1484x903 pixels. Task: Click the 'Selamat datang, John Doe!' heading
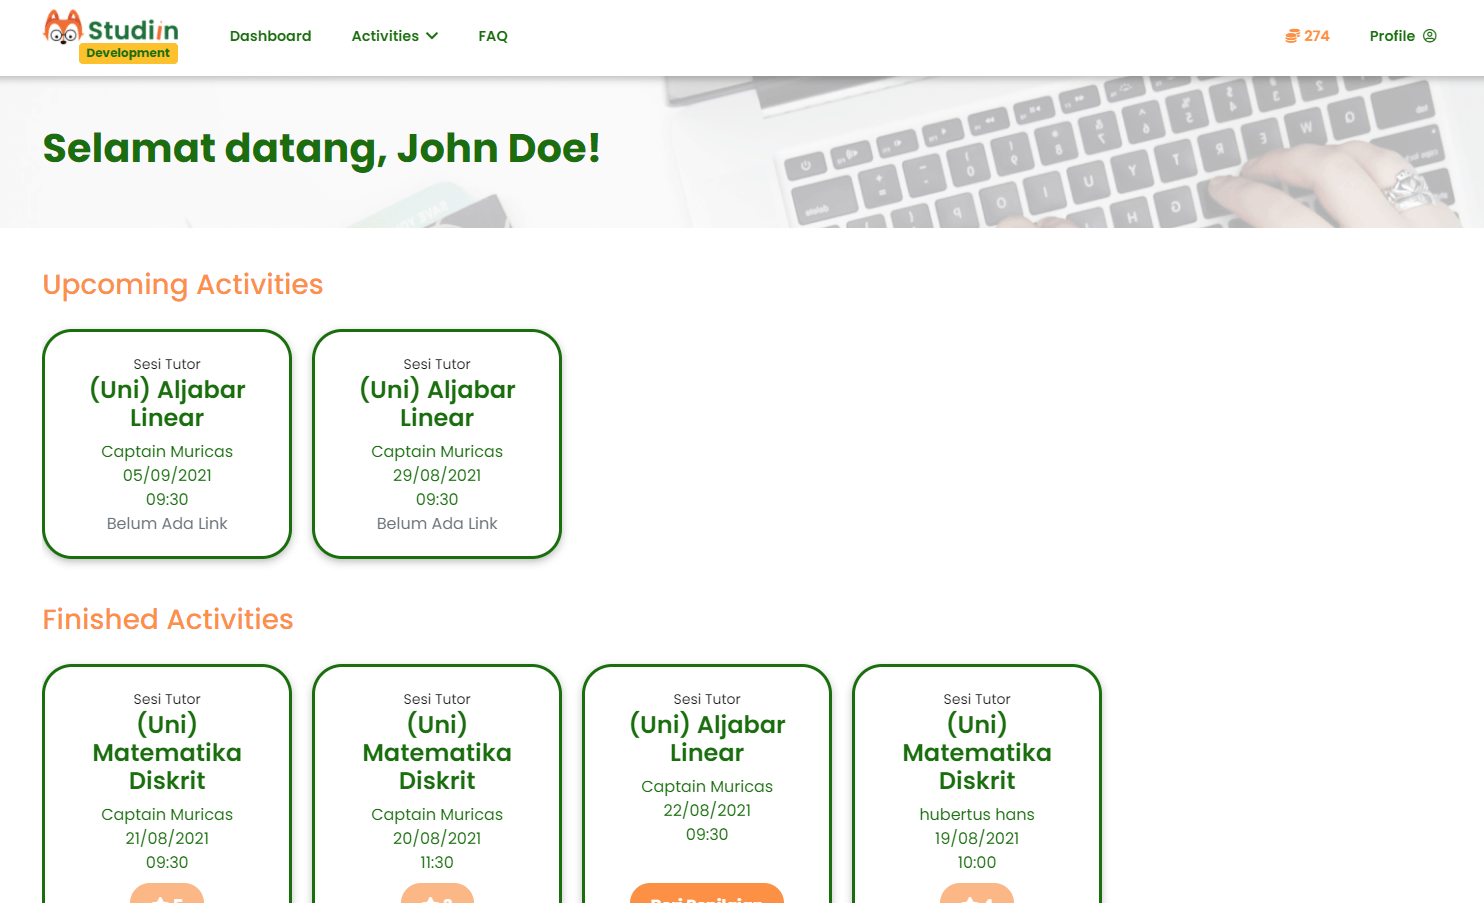click(x=321, y=148)
